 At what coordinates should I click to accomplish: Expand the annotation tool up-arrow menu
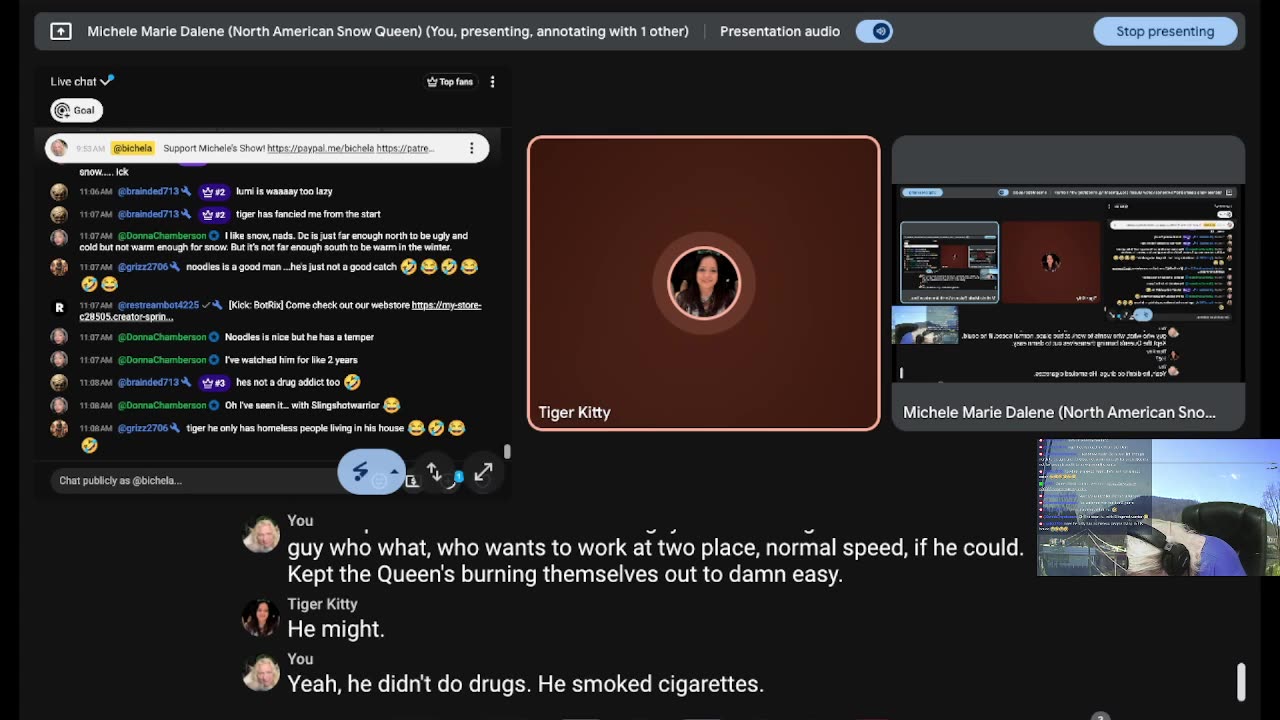tap(395, 472)
